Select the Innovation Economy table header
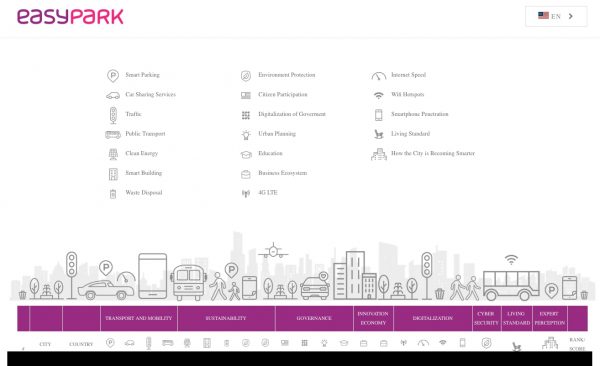The height and width of the screenshot is (366, 600). (373, 318)
